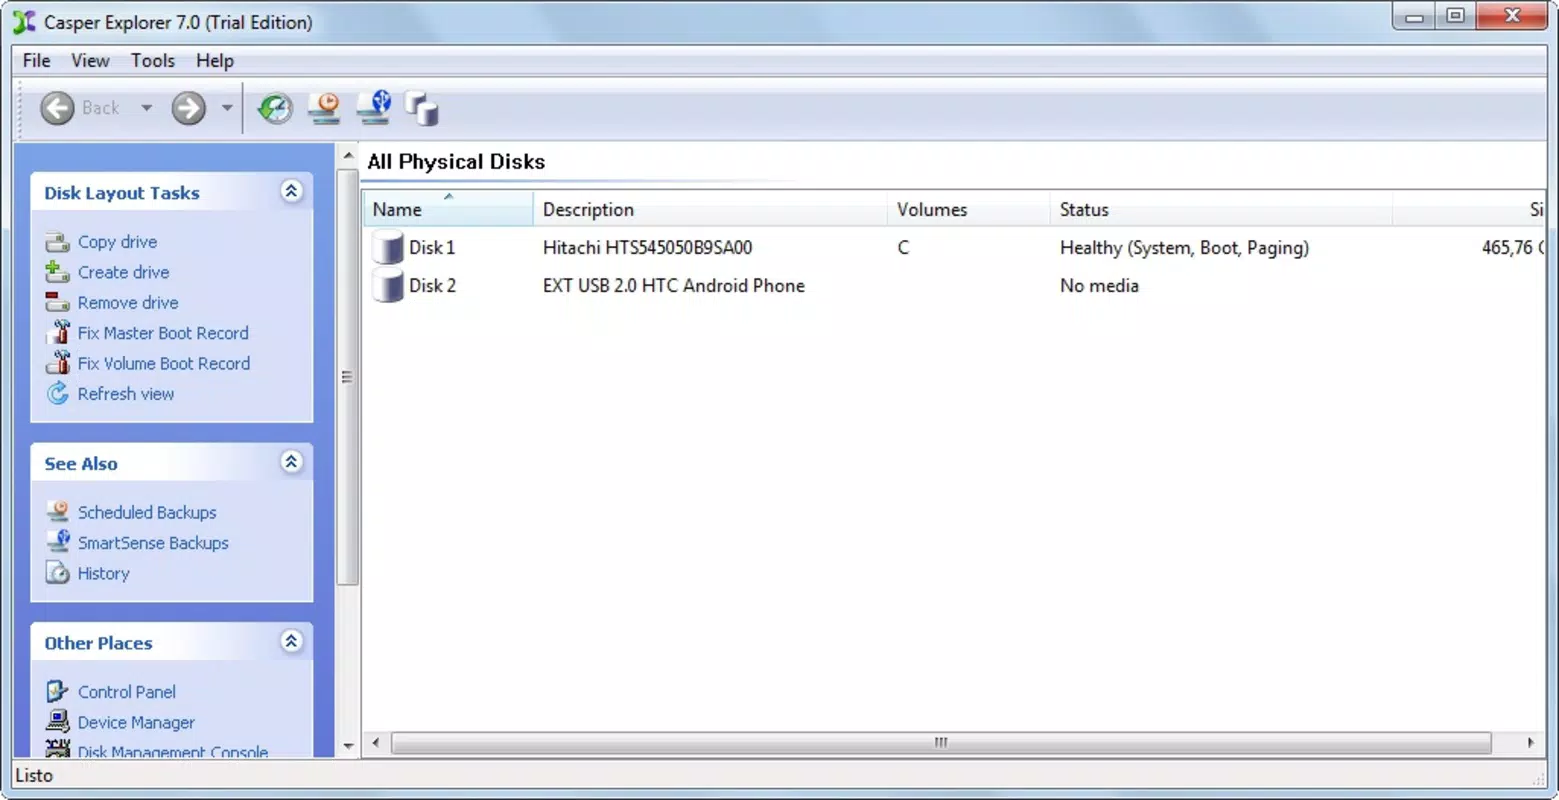Click the Create drive icon in sidebar
The height and width of the screenshot is (800, 1559).
[x=58, y=272]
